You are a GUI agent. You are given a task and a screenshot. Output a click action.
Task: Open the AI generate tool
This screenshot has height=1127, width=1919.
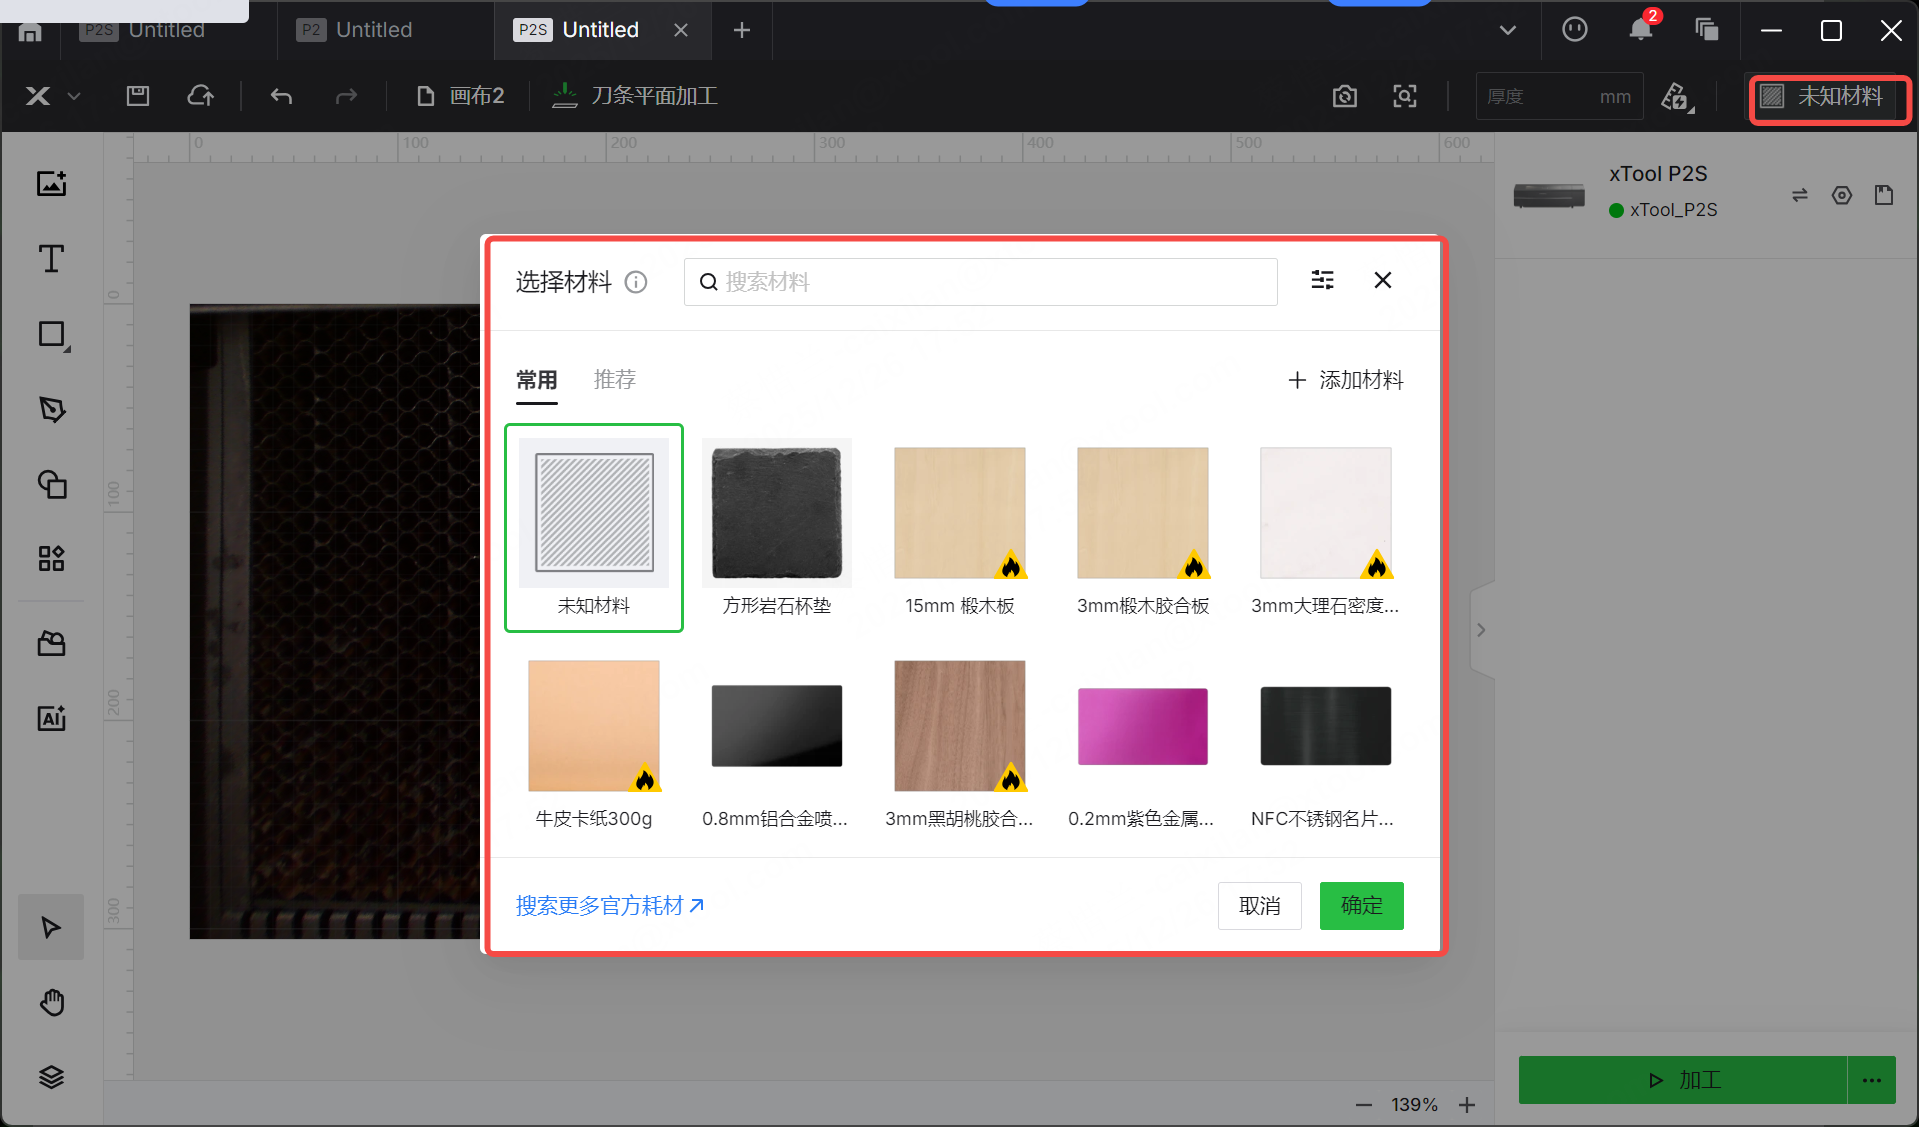pos(51,718)
